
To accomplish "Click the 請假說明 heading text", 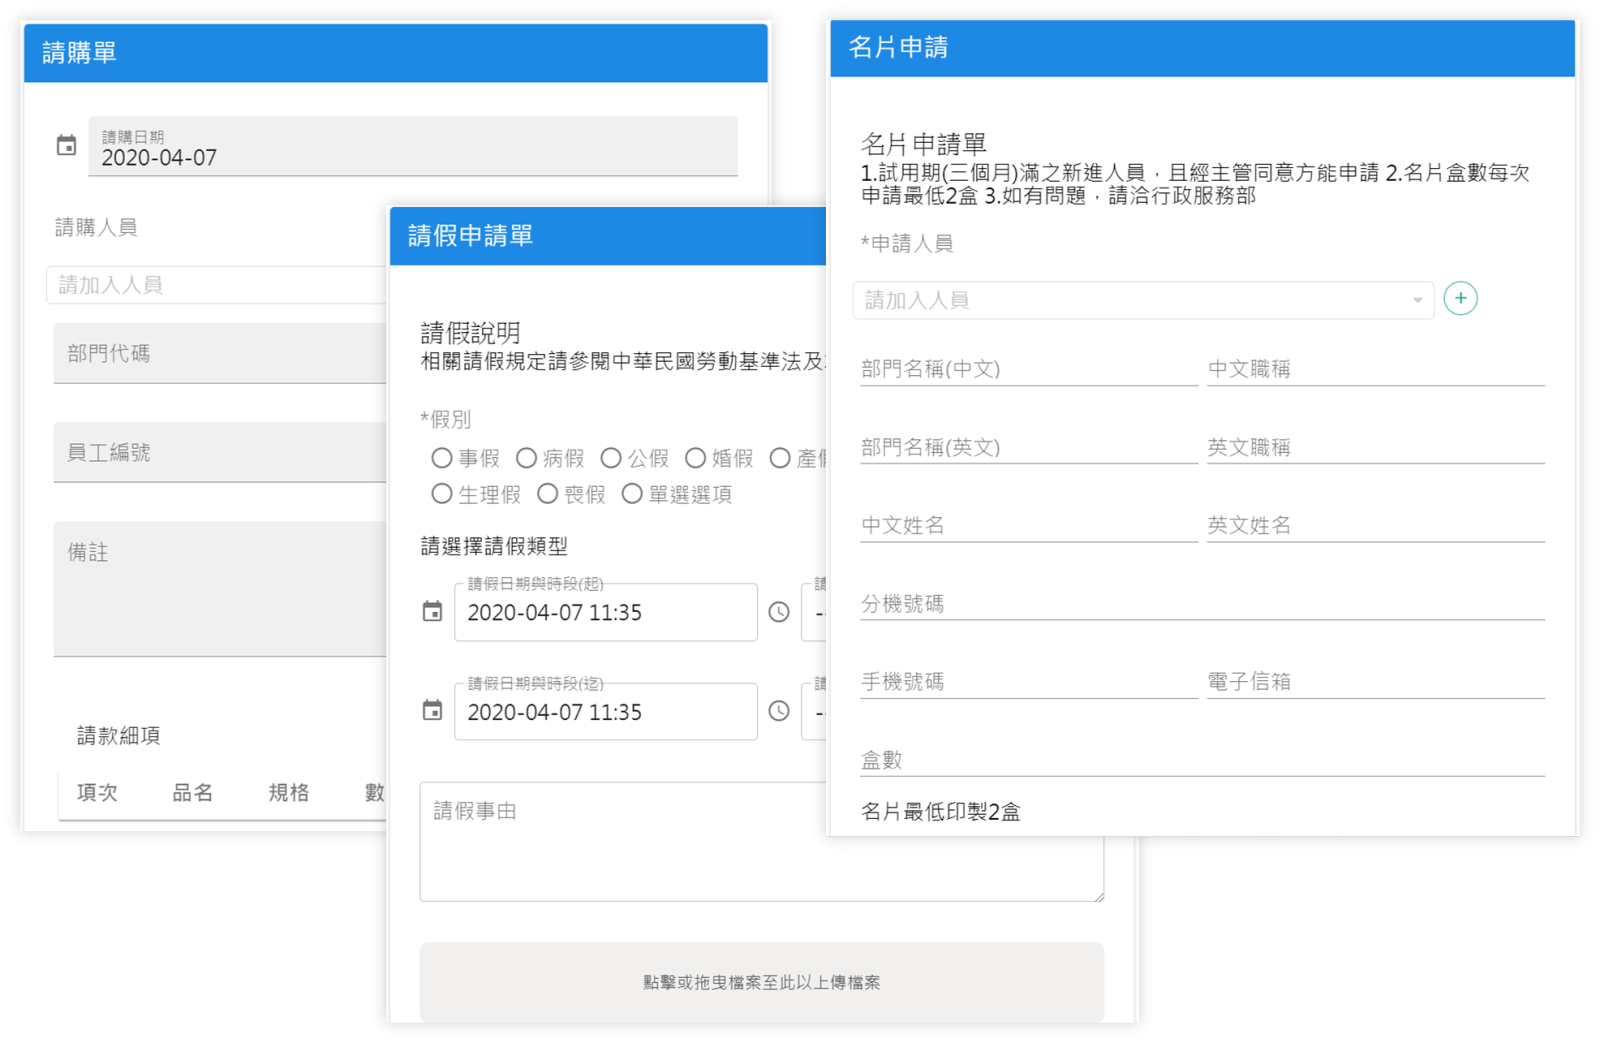I will pyautogui.click(x=471, y=332).
